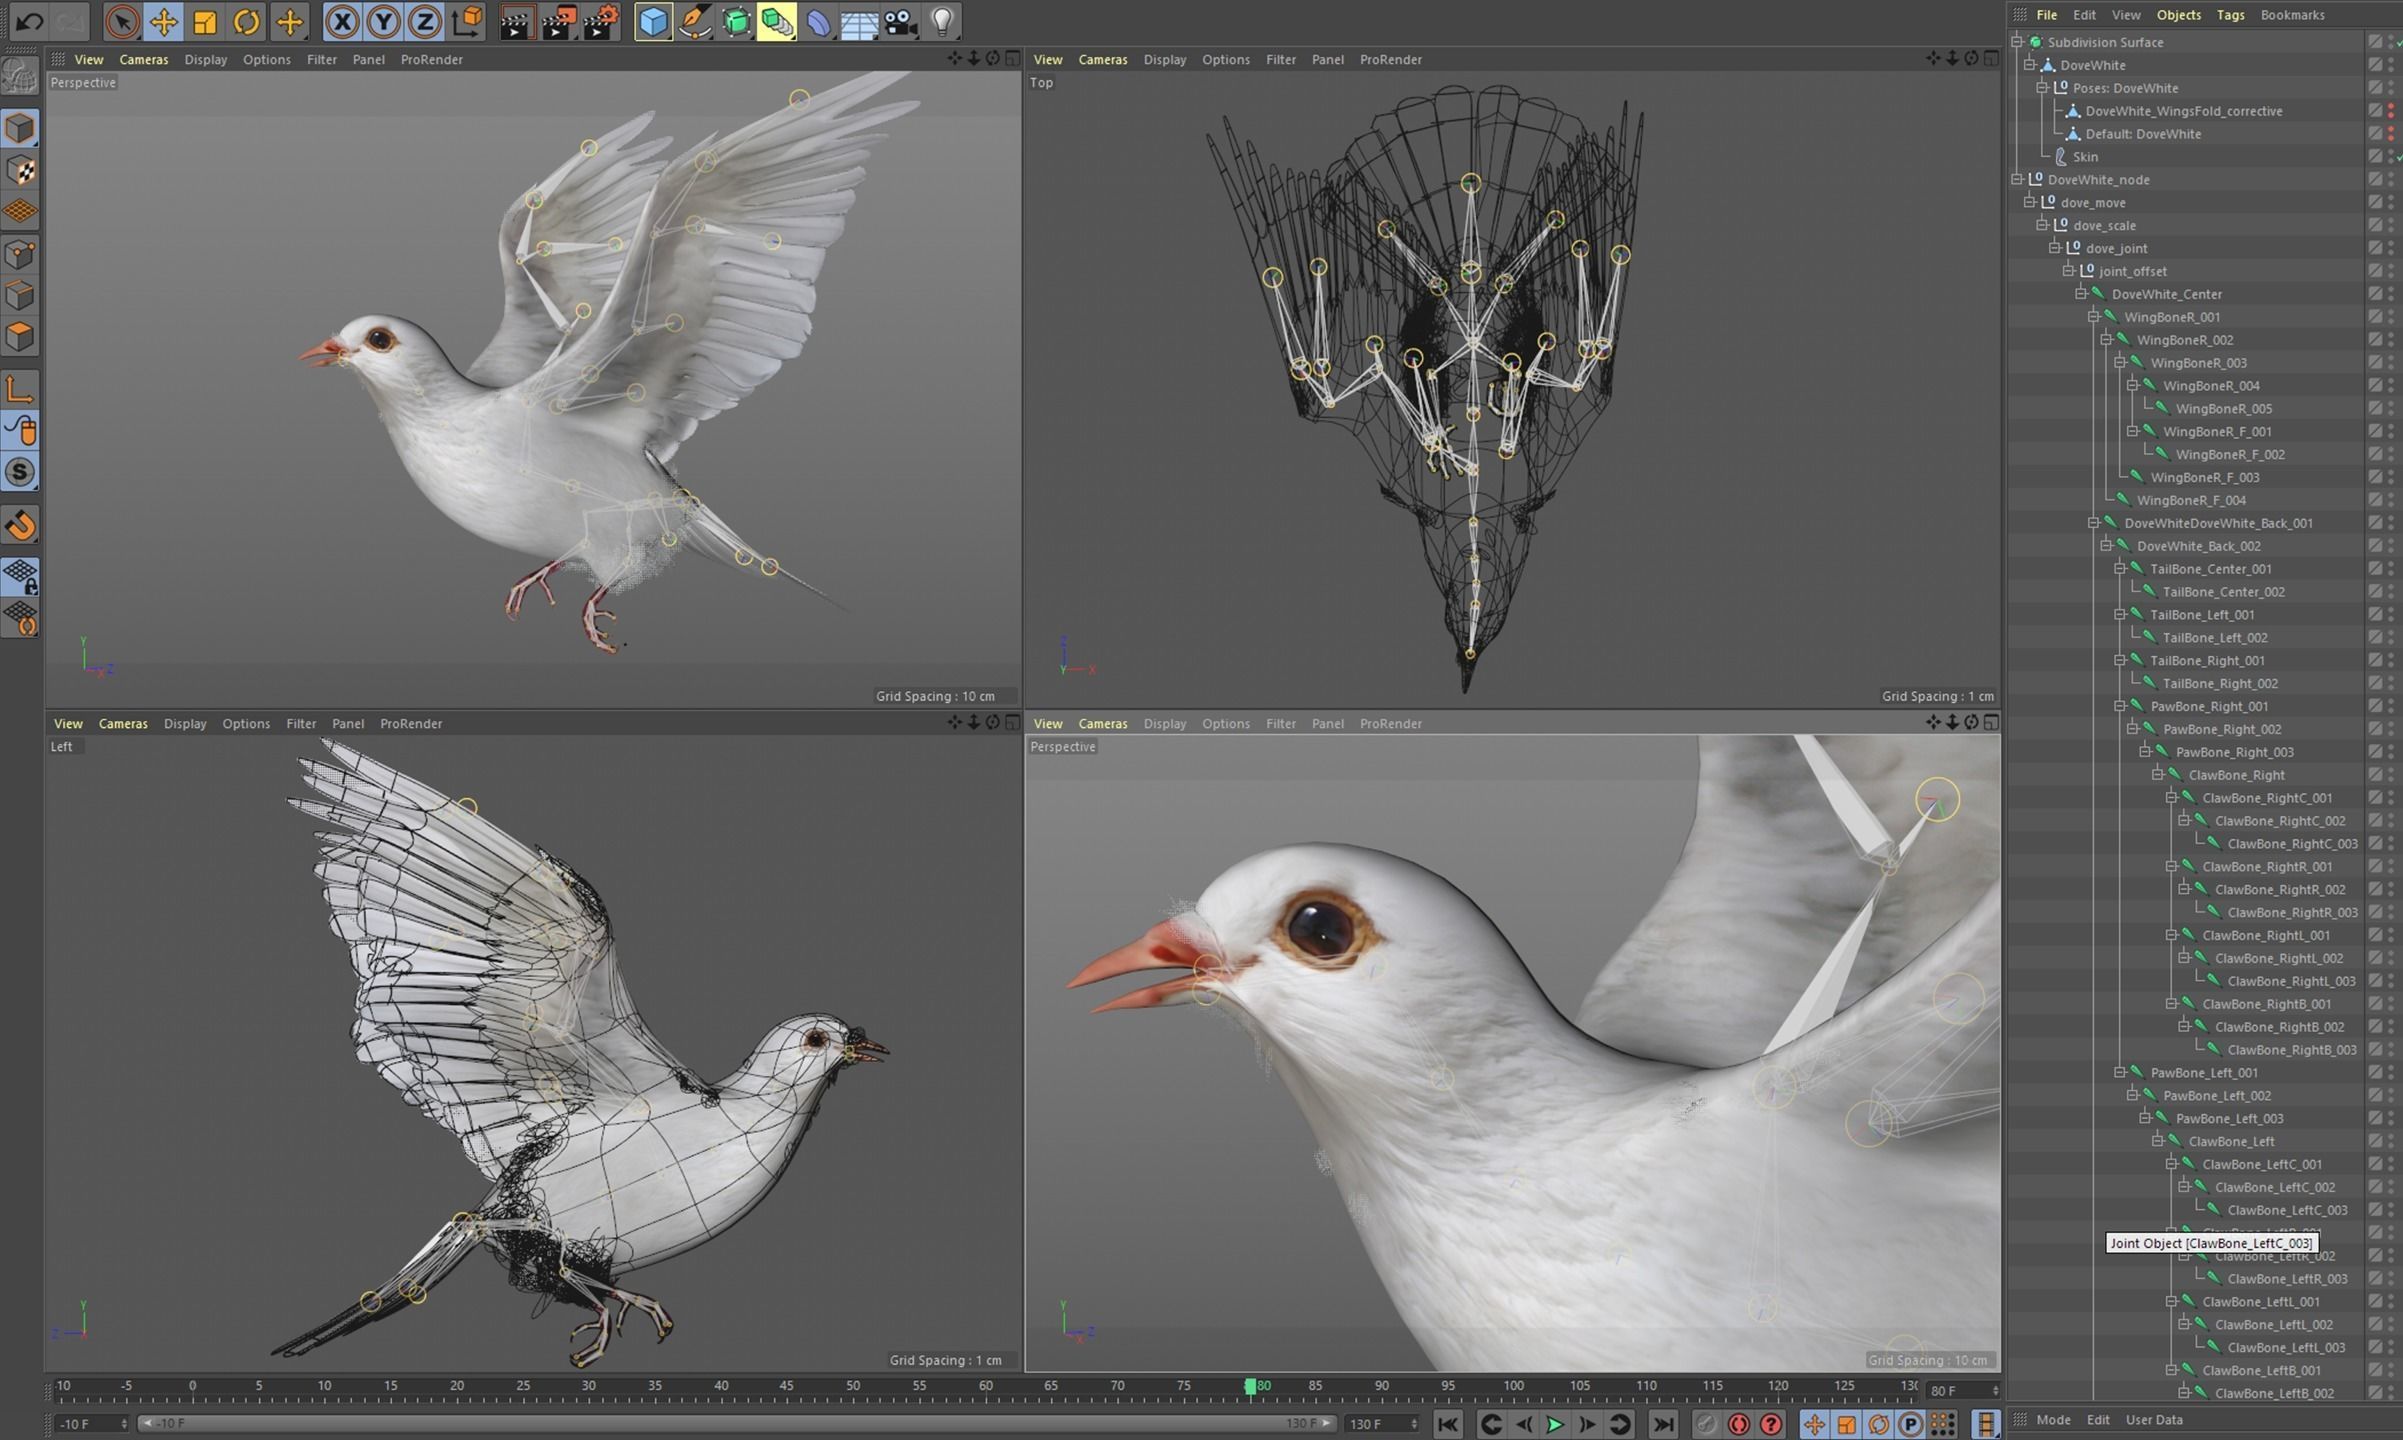Toggle the Z axis lock
The image size is (2403, 1440).
[x=425, y=22]
